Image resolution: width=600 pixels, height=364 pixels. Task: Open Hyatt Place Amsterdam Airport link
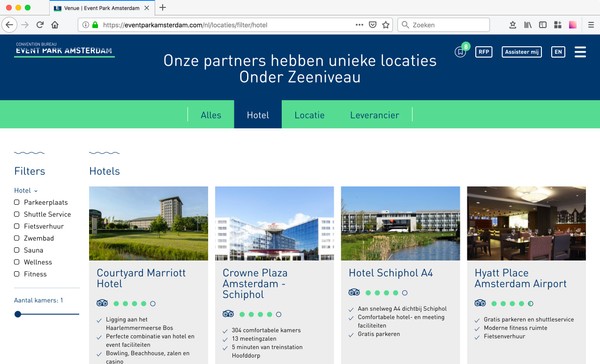[520, 278]
